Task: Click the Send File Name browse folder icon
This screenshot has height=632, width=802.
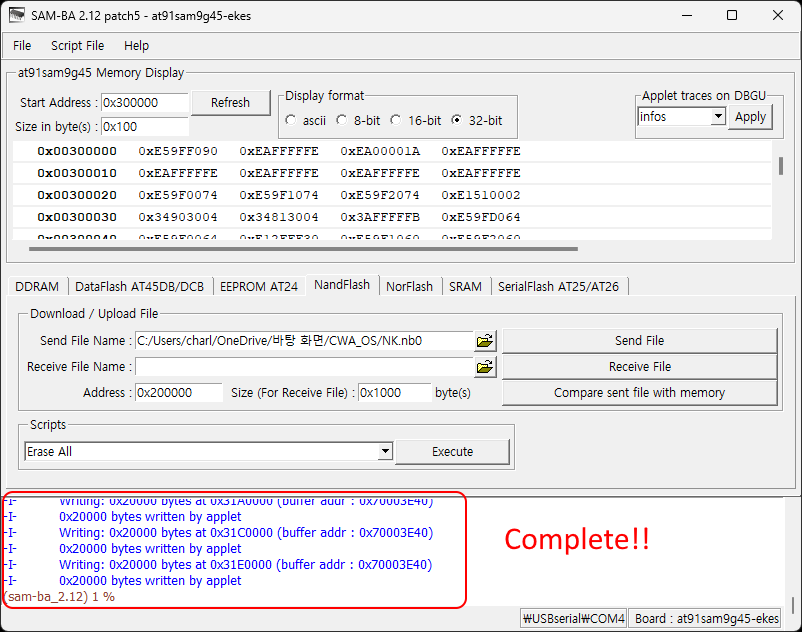Action: coord(486,341)
